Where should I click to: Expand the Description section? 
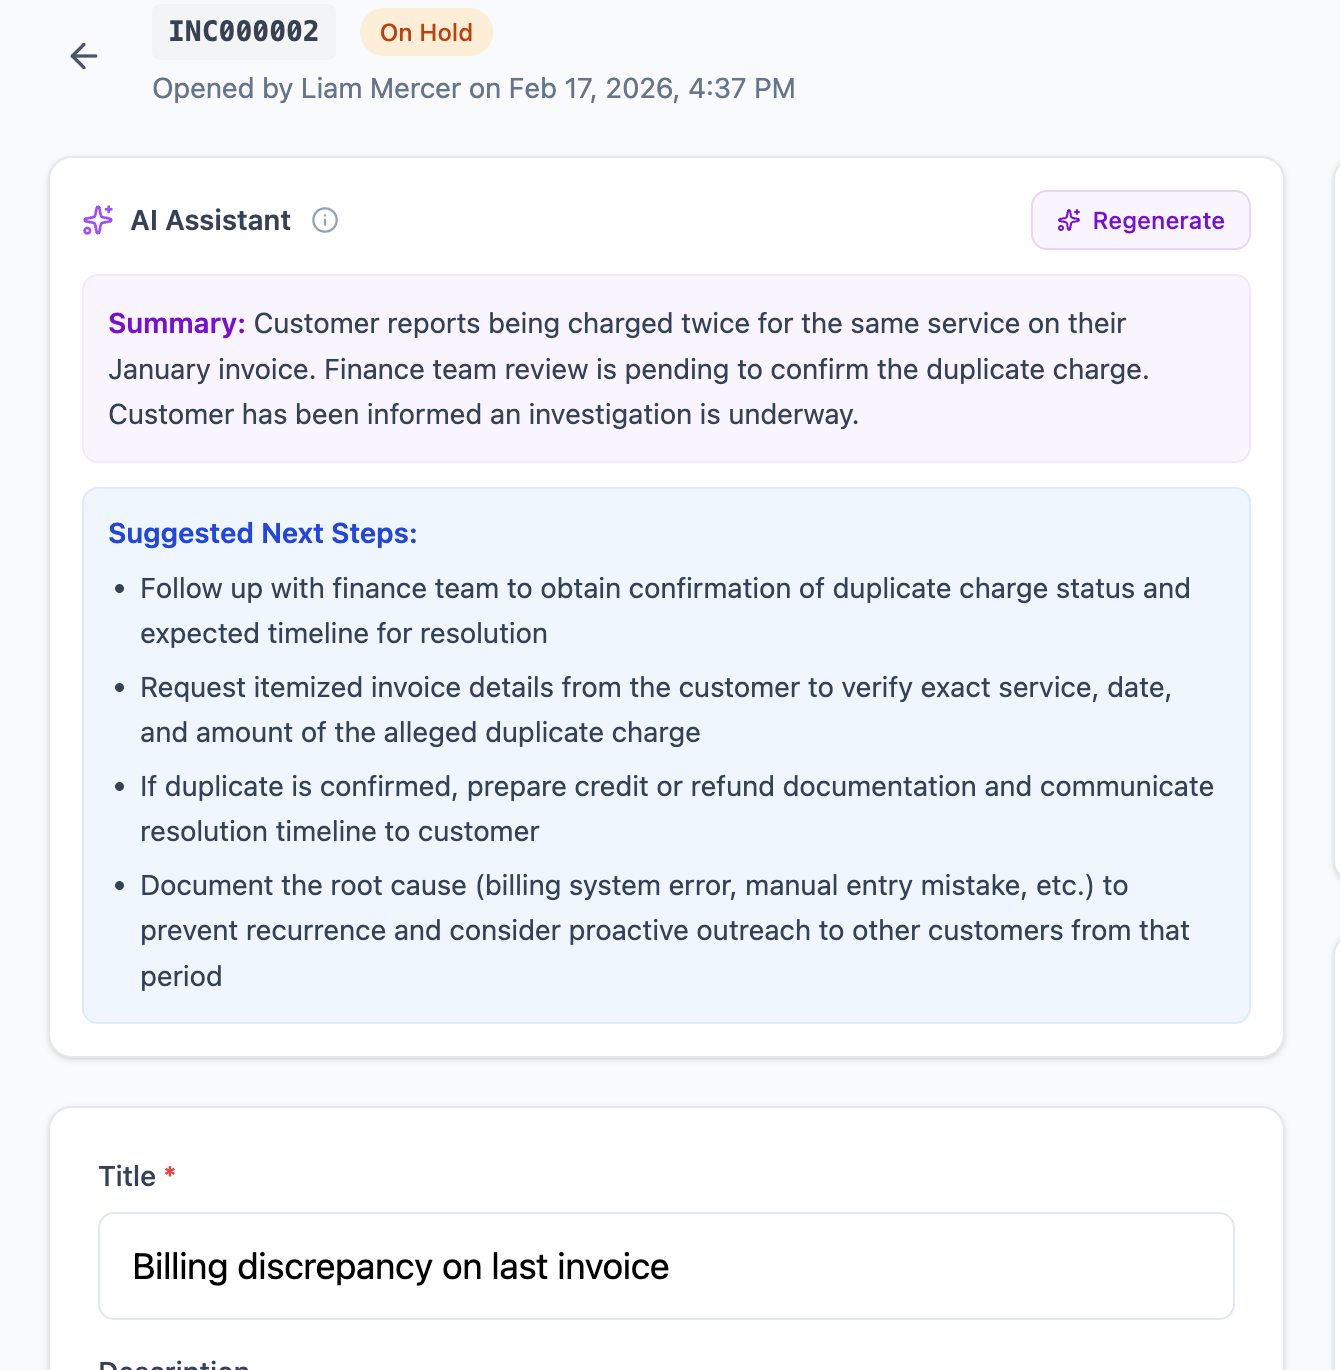(x=171, y=1362)
